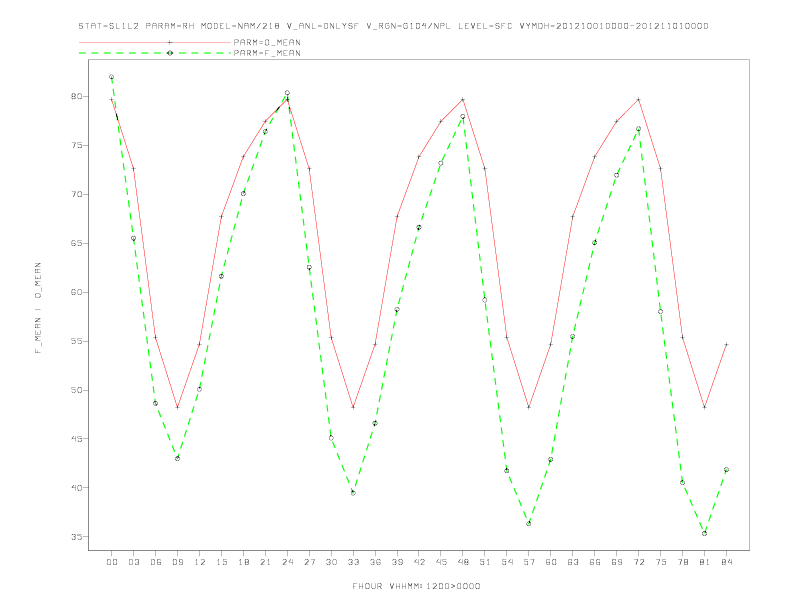The width and height of the screenshot is (792, 612).
Task: Click the x-axis tick label 30
Action: pos(331,562)
